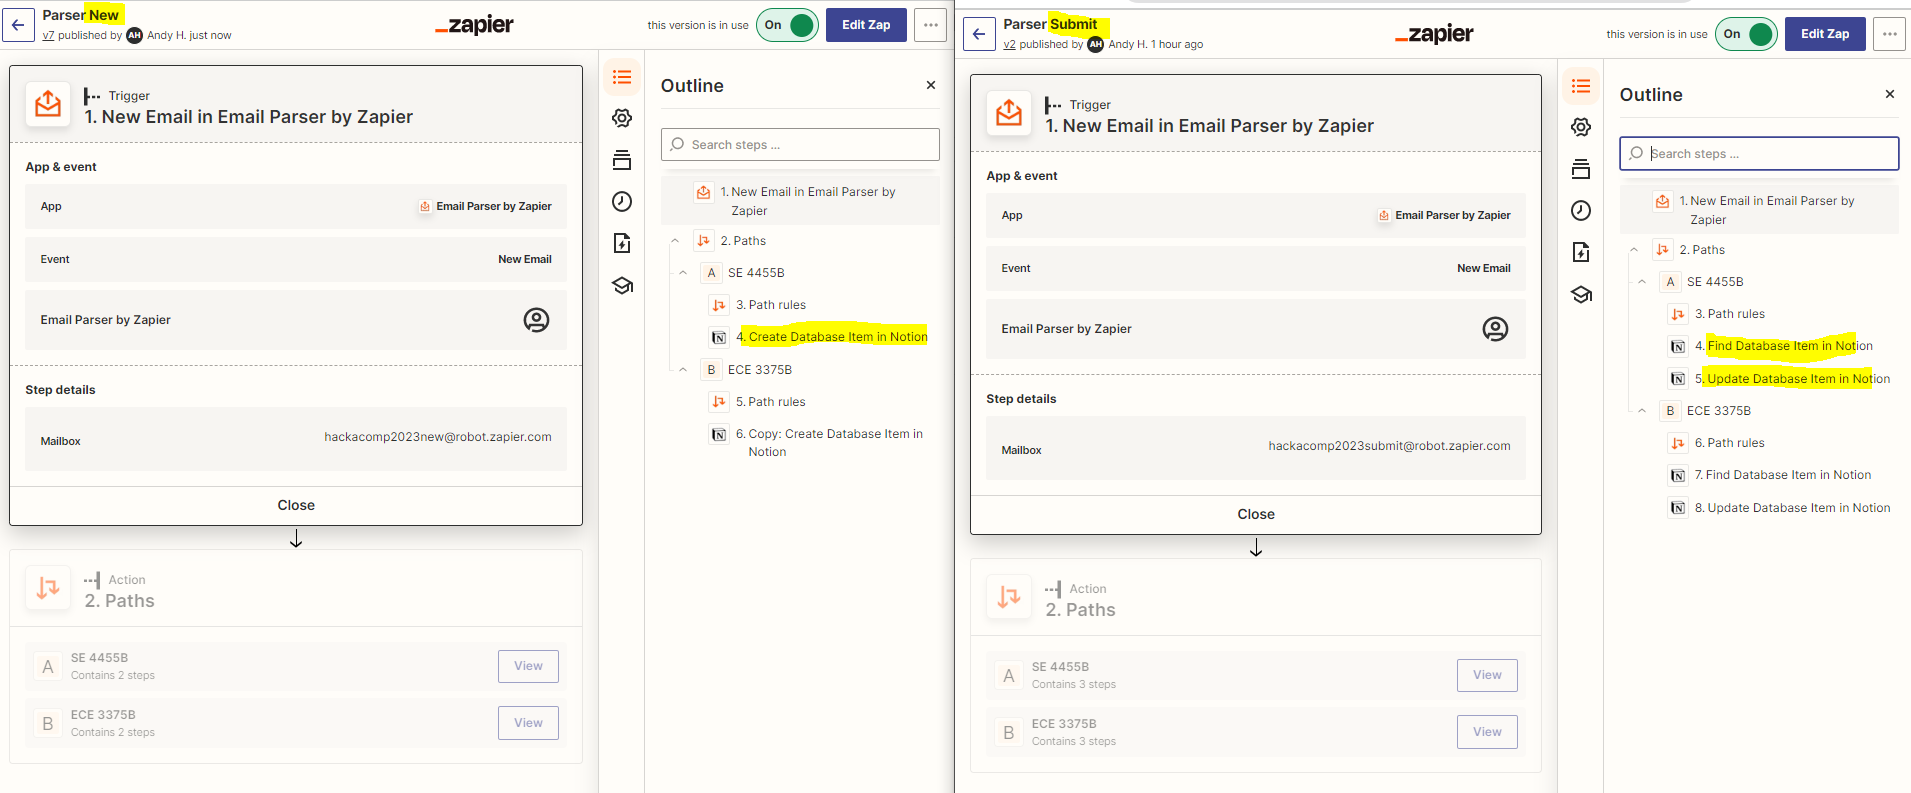The width and height of the screenshot is (1911, 793).
Task: Open learning cap icon in Parser New sidebar
Action: [x=622, y=286]
